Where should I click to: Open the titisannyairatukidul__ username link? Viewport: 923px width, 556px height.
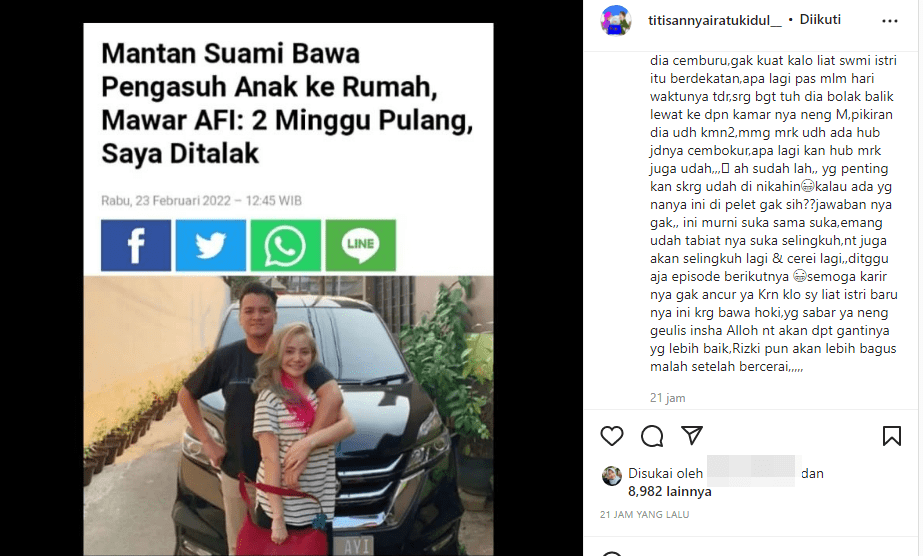tap(715, 20)
